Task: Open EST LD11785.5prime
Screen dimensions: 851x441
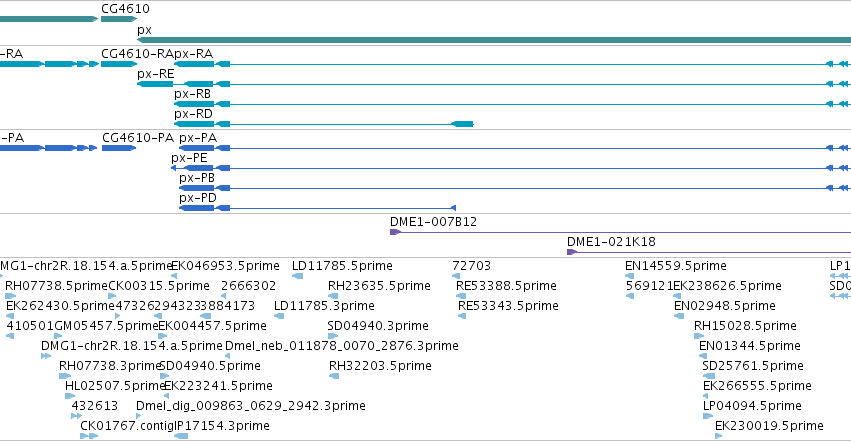Action: coord(342,266)
